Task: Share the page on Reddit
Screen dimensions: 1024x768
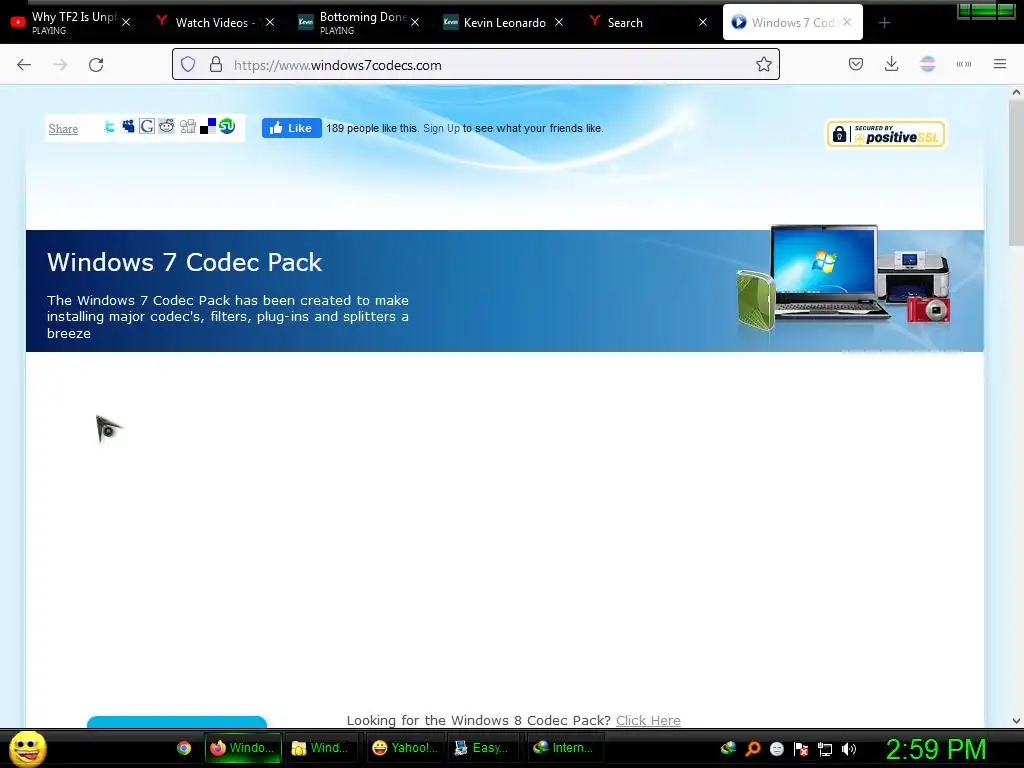Action: pos(167,126)
